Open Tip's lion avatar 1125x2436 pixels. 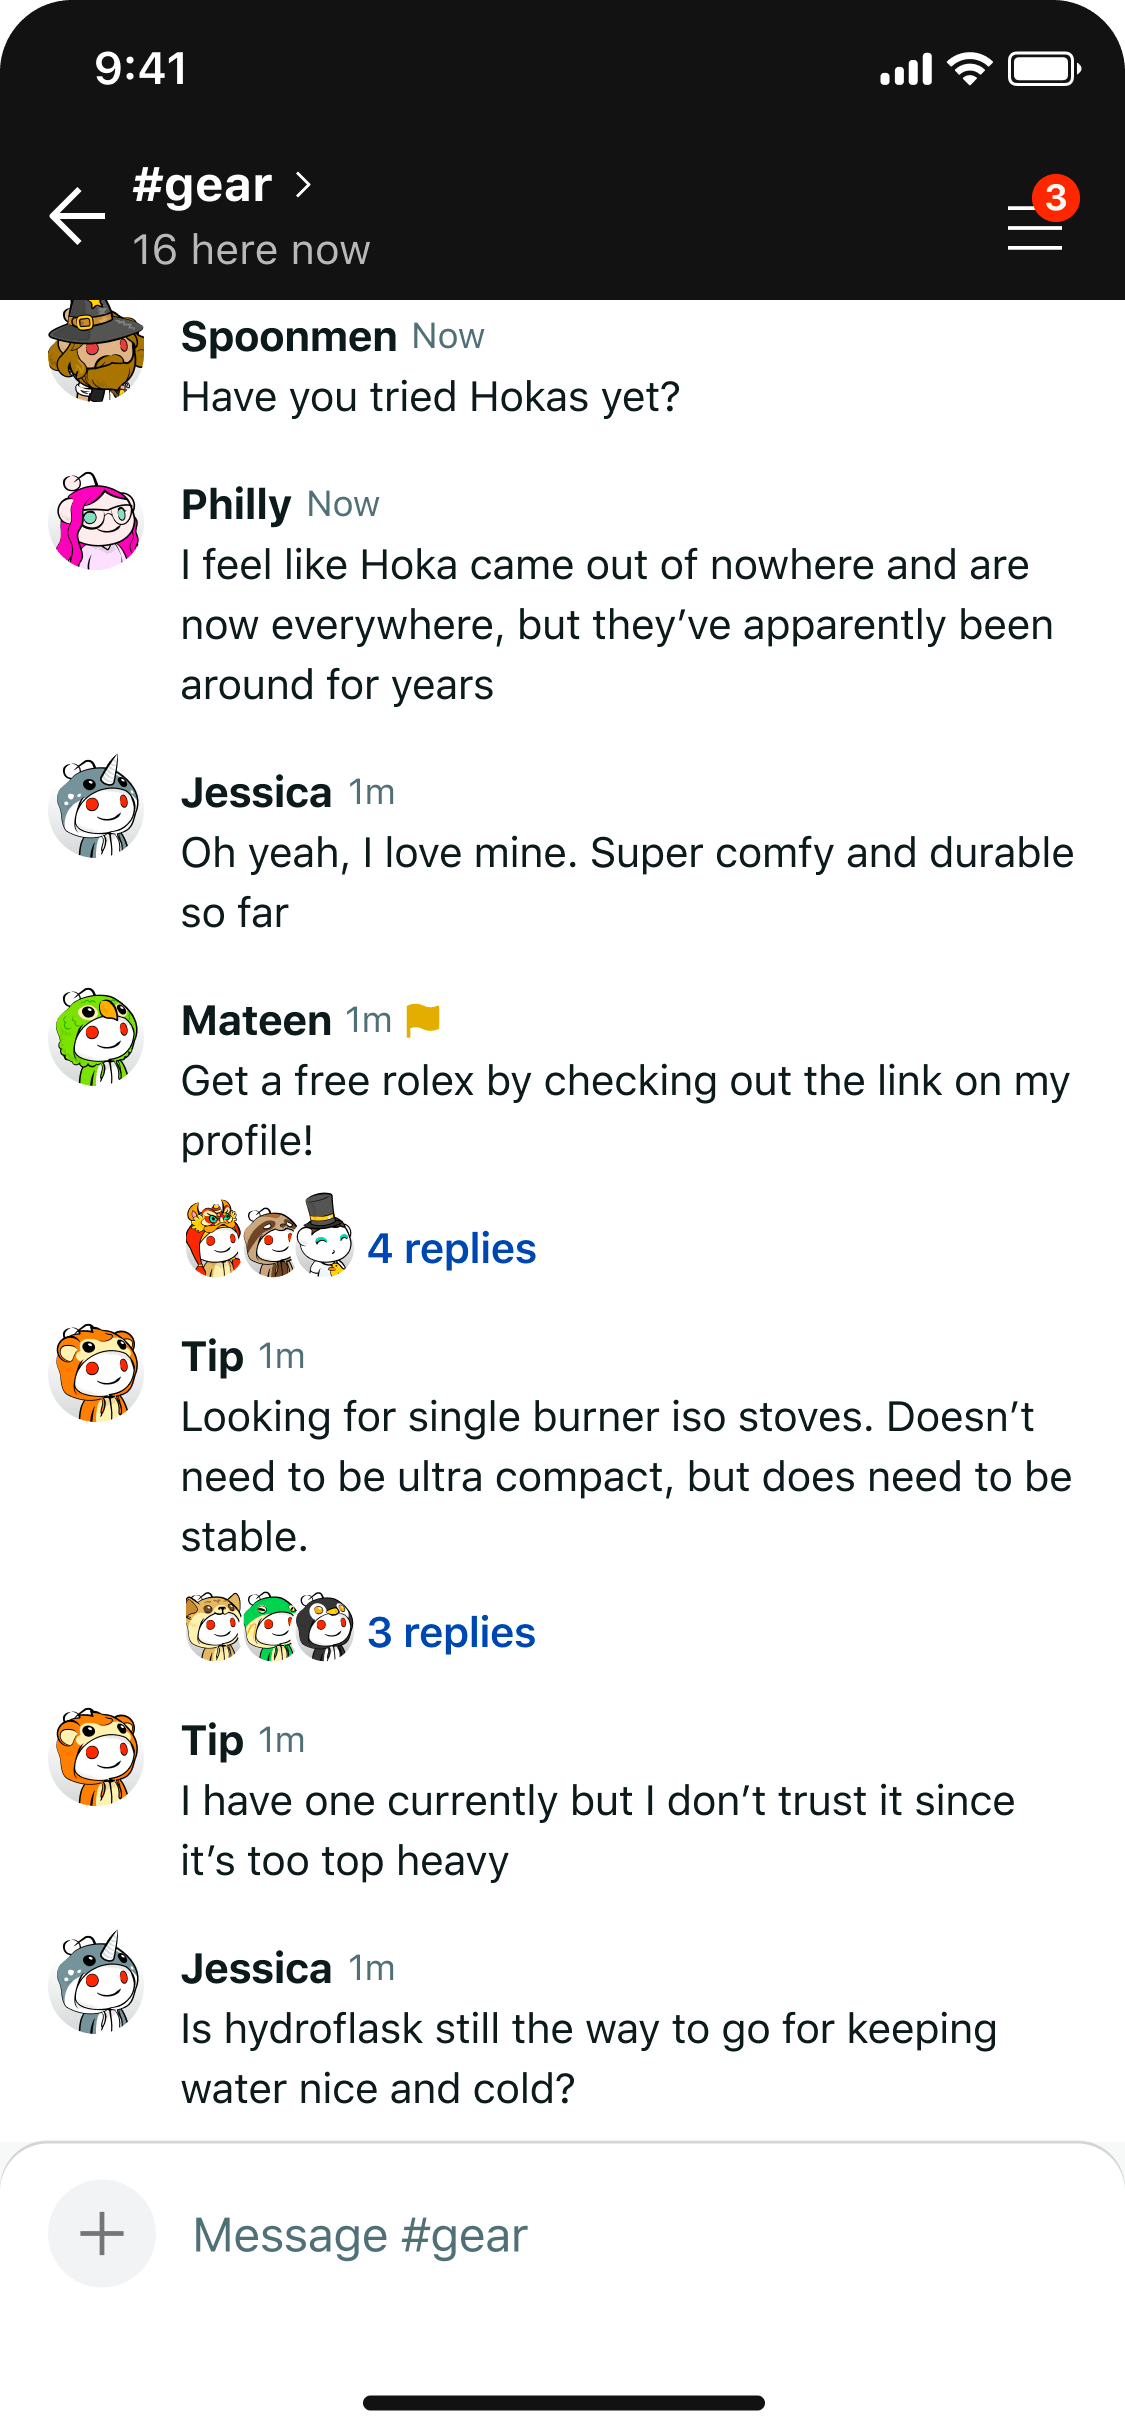pos(97,1375)
